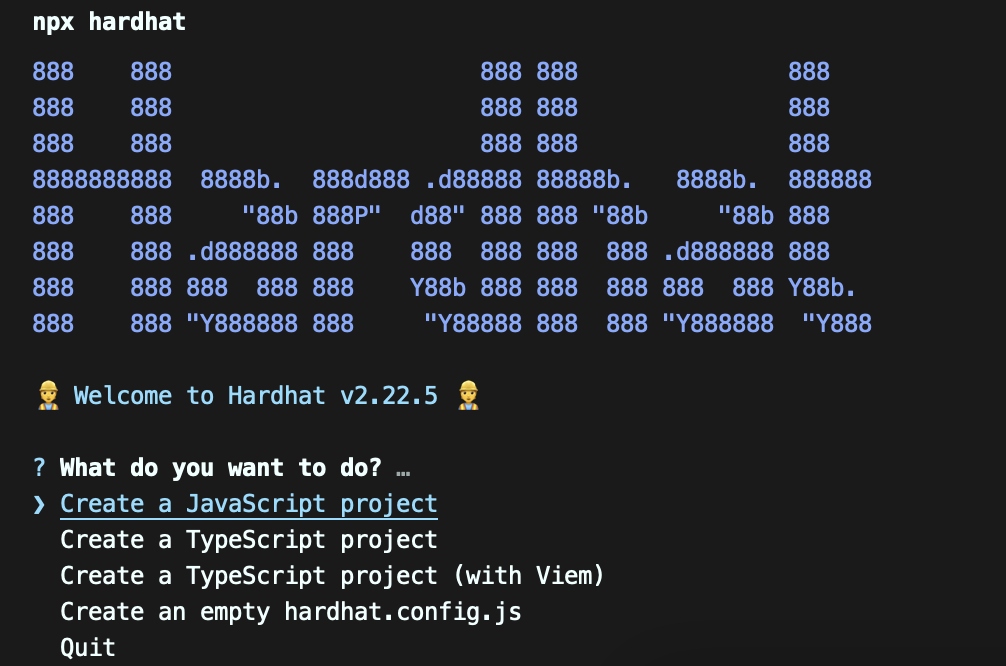
Task: Click the worker emoji before Welcome
Action: (x=46, y=396)
